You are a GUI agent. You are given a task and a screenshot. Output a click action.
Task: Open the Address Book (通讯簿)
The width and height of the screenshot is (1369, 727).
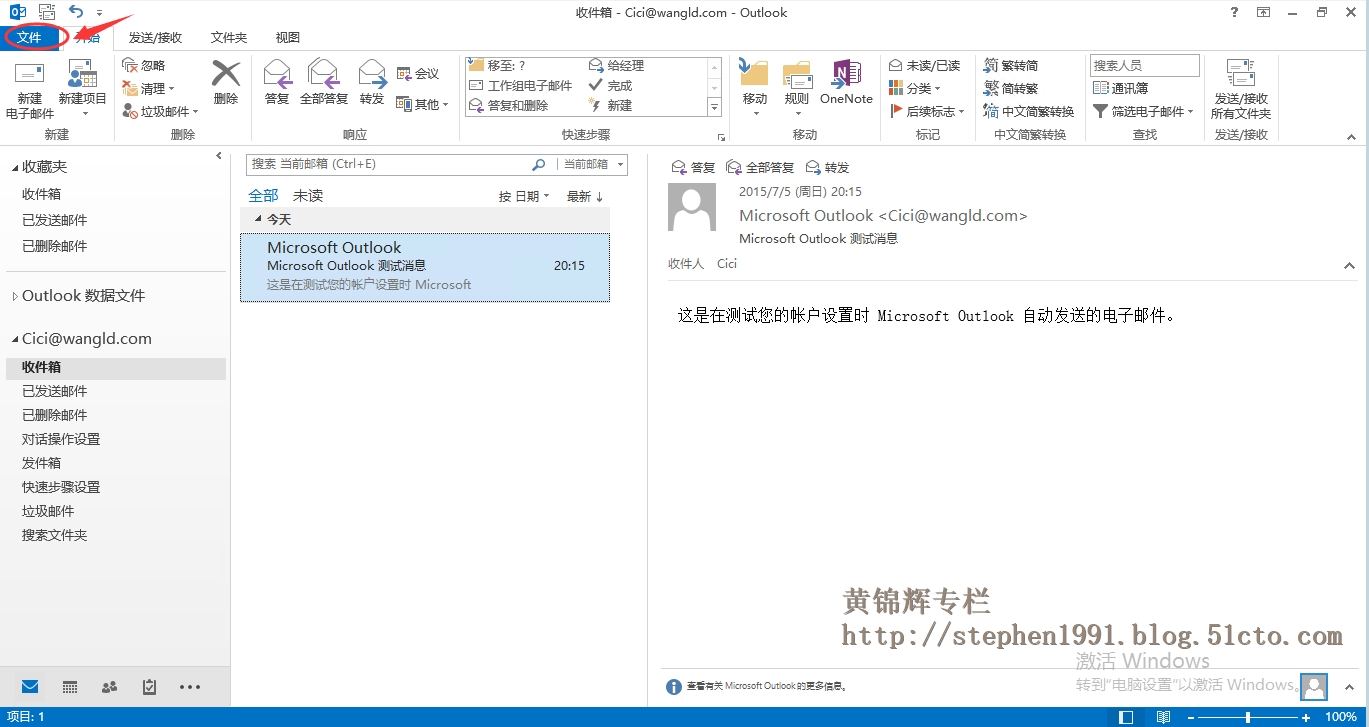1121,88
